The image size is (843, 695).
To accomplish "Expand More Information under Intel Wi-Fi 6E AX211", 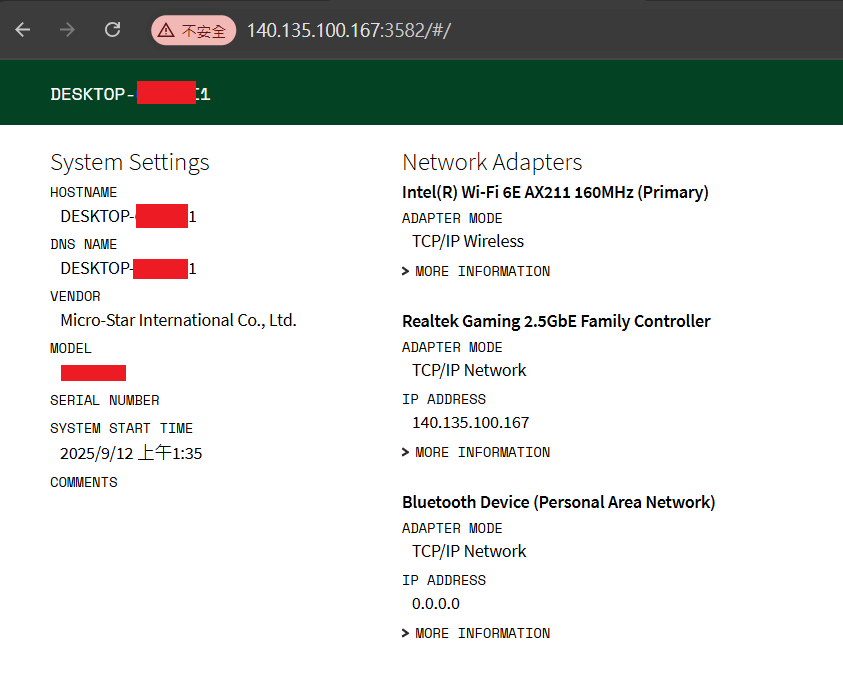I will [476, 271].
